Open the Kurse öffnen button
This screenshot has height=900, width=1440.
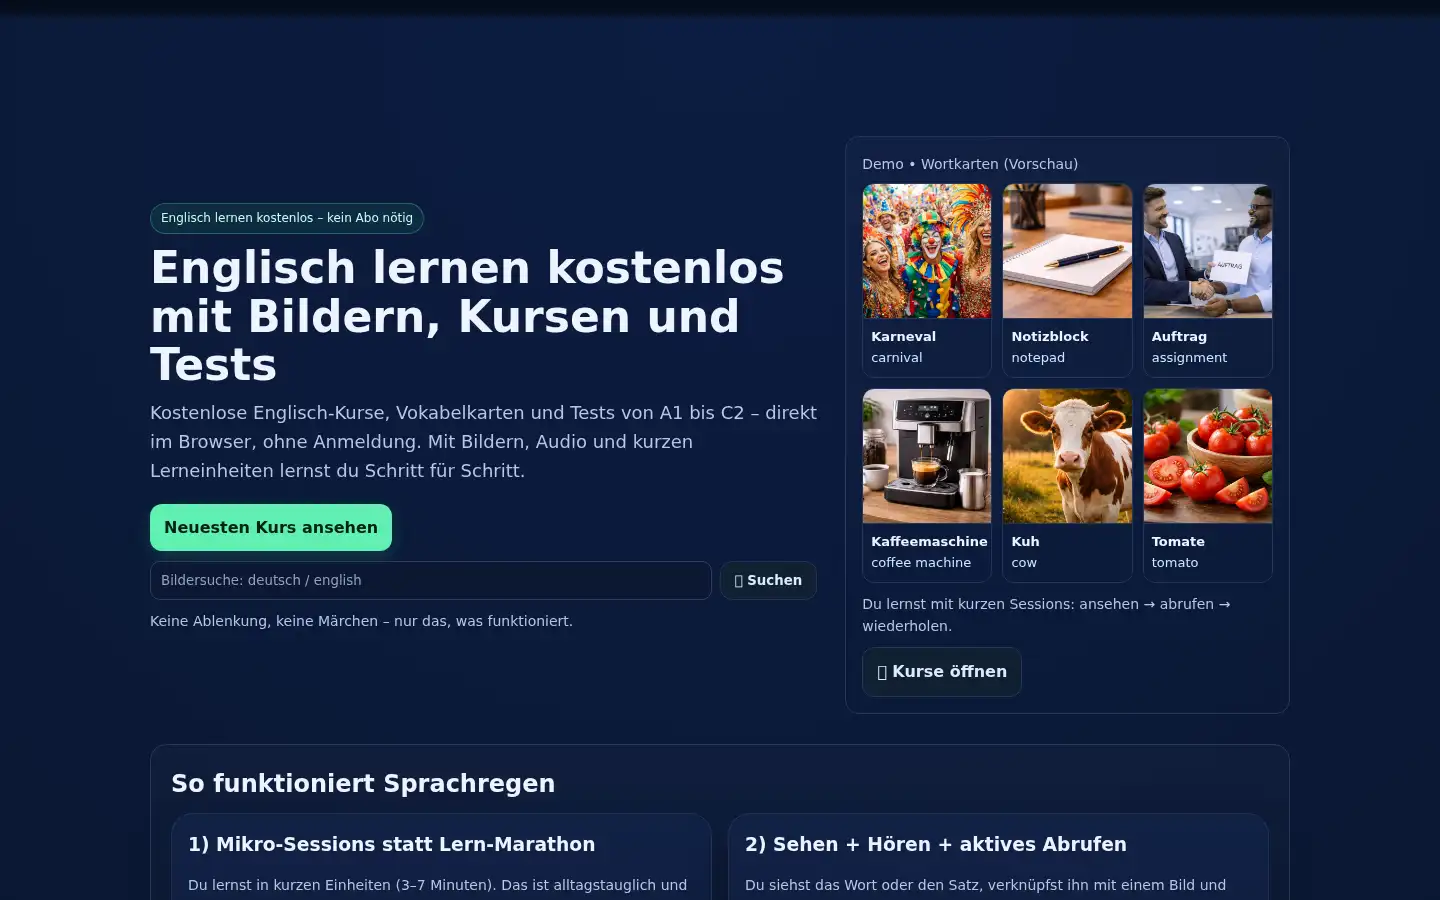click(x=942, y=672)
